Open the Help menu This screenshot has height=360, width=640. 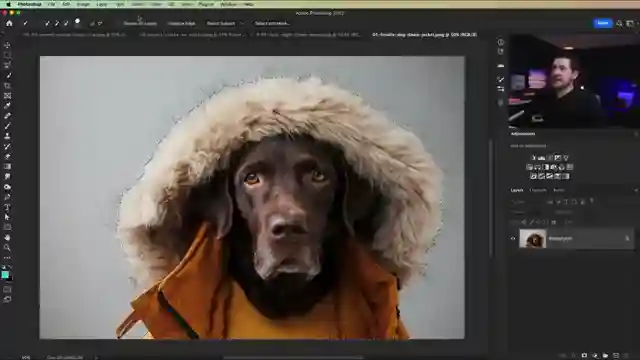click(x=248, y=4)
